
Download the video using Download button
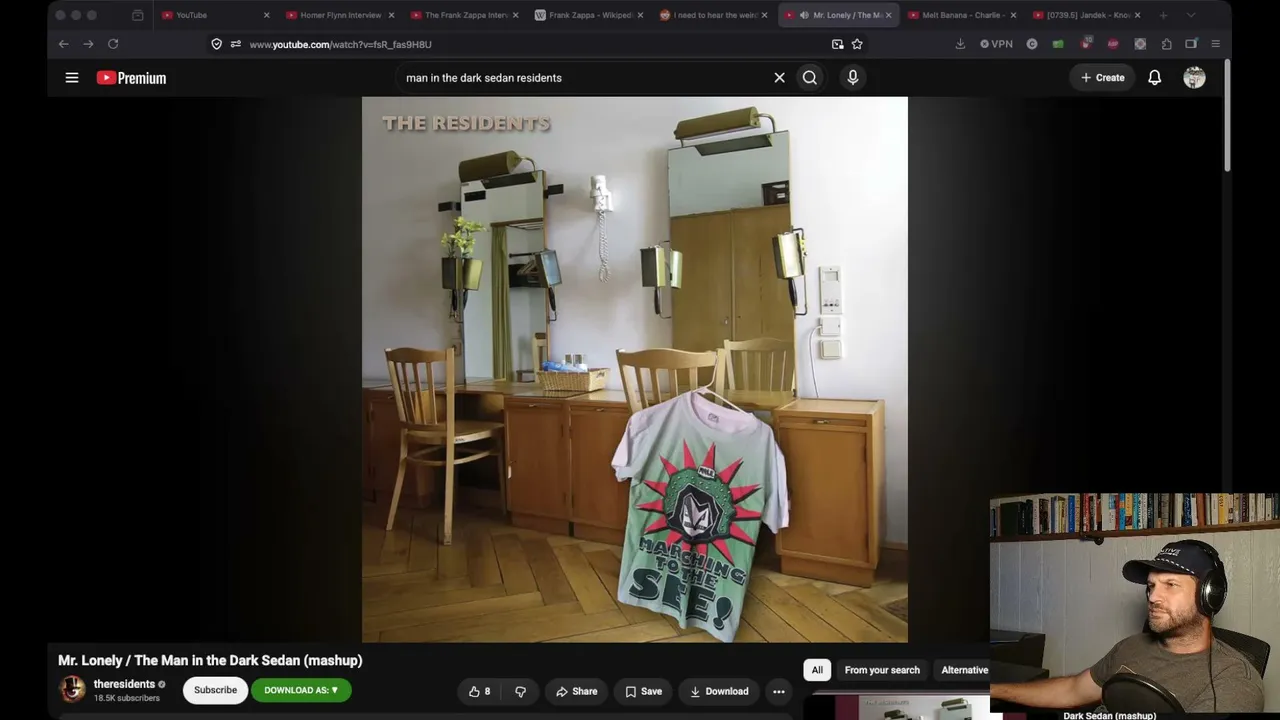pyautogui.click(x=719, y=691)
